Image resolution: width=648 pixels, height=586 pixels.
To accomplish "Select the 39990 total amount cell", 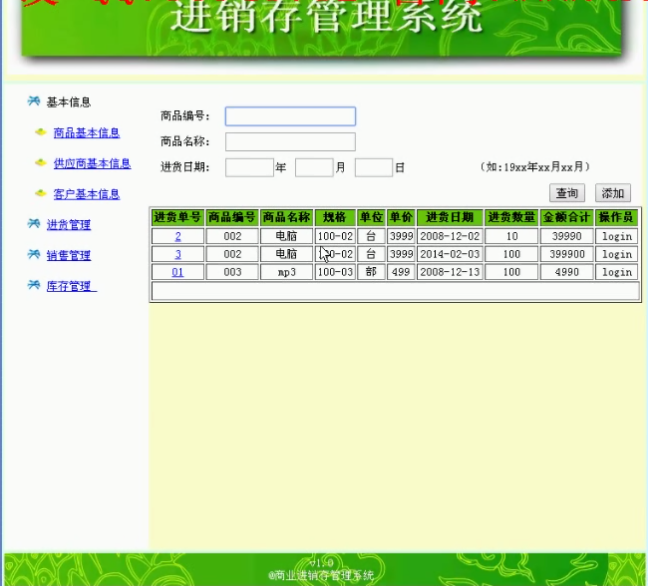I will click(x=567, y=236).
